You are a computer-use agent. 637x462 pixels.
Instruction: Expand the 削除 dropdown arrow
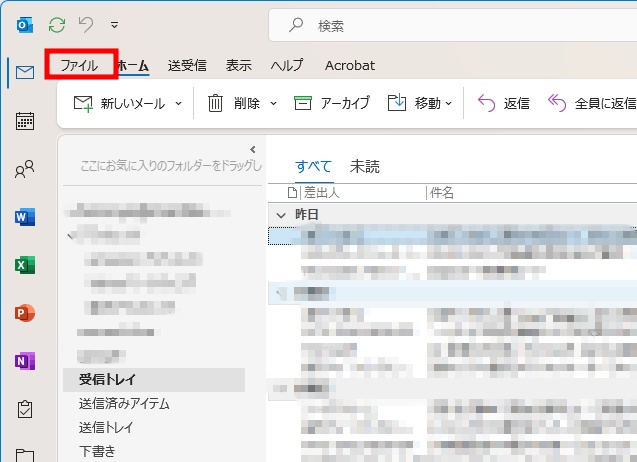[x=271, y=103]
